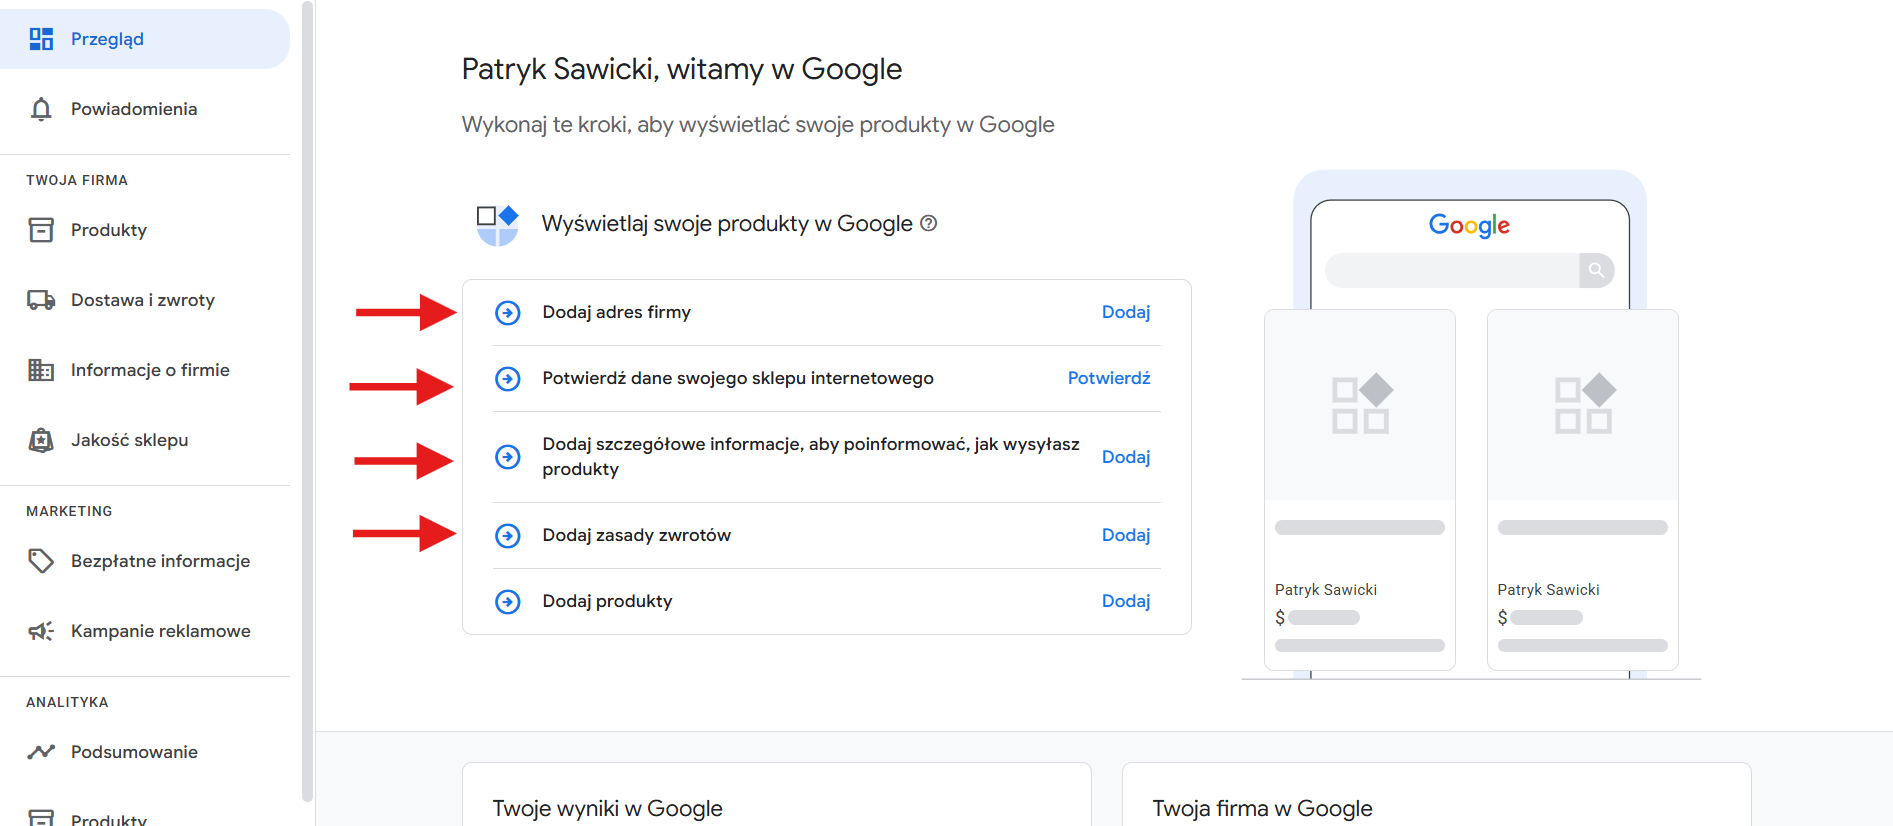This screenshot has width=1893, height=826.
Task: Open Podsumowanie under Analityka
Action: click(145, 752)
